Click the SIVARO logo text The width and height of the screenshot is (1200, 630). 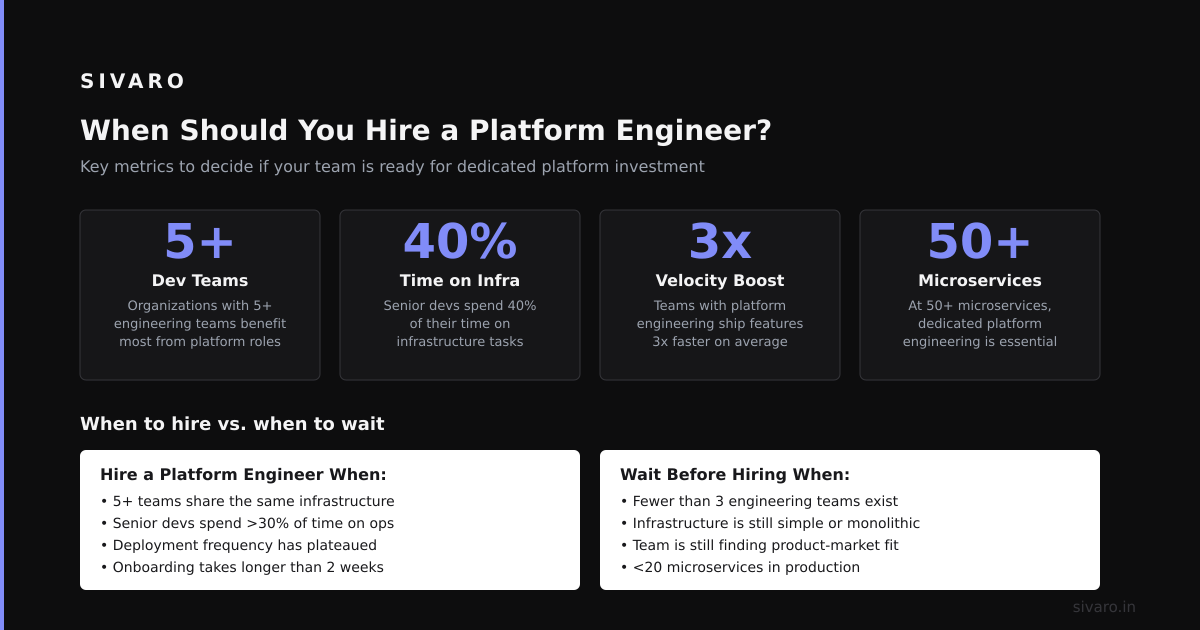point(133,81)
